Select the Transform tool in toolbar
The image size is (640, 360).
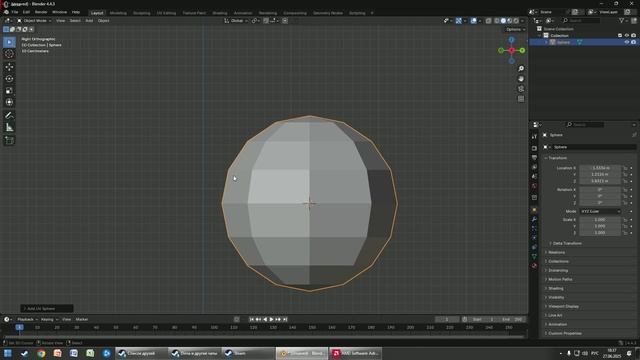point(9,102)
